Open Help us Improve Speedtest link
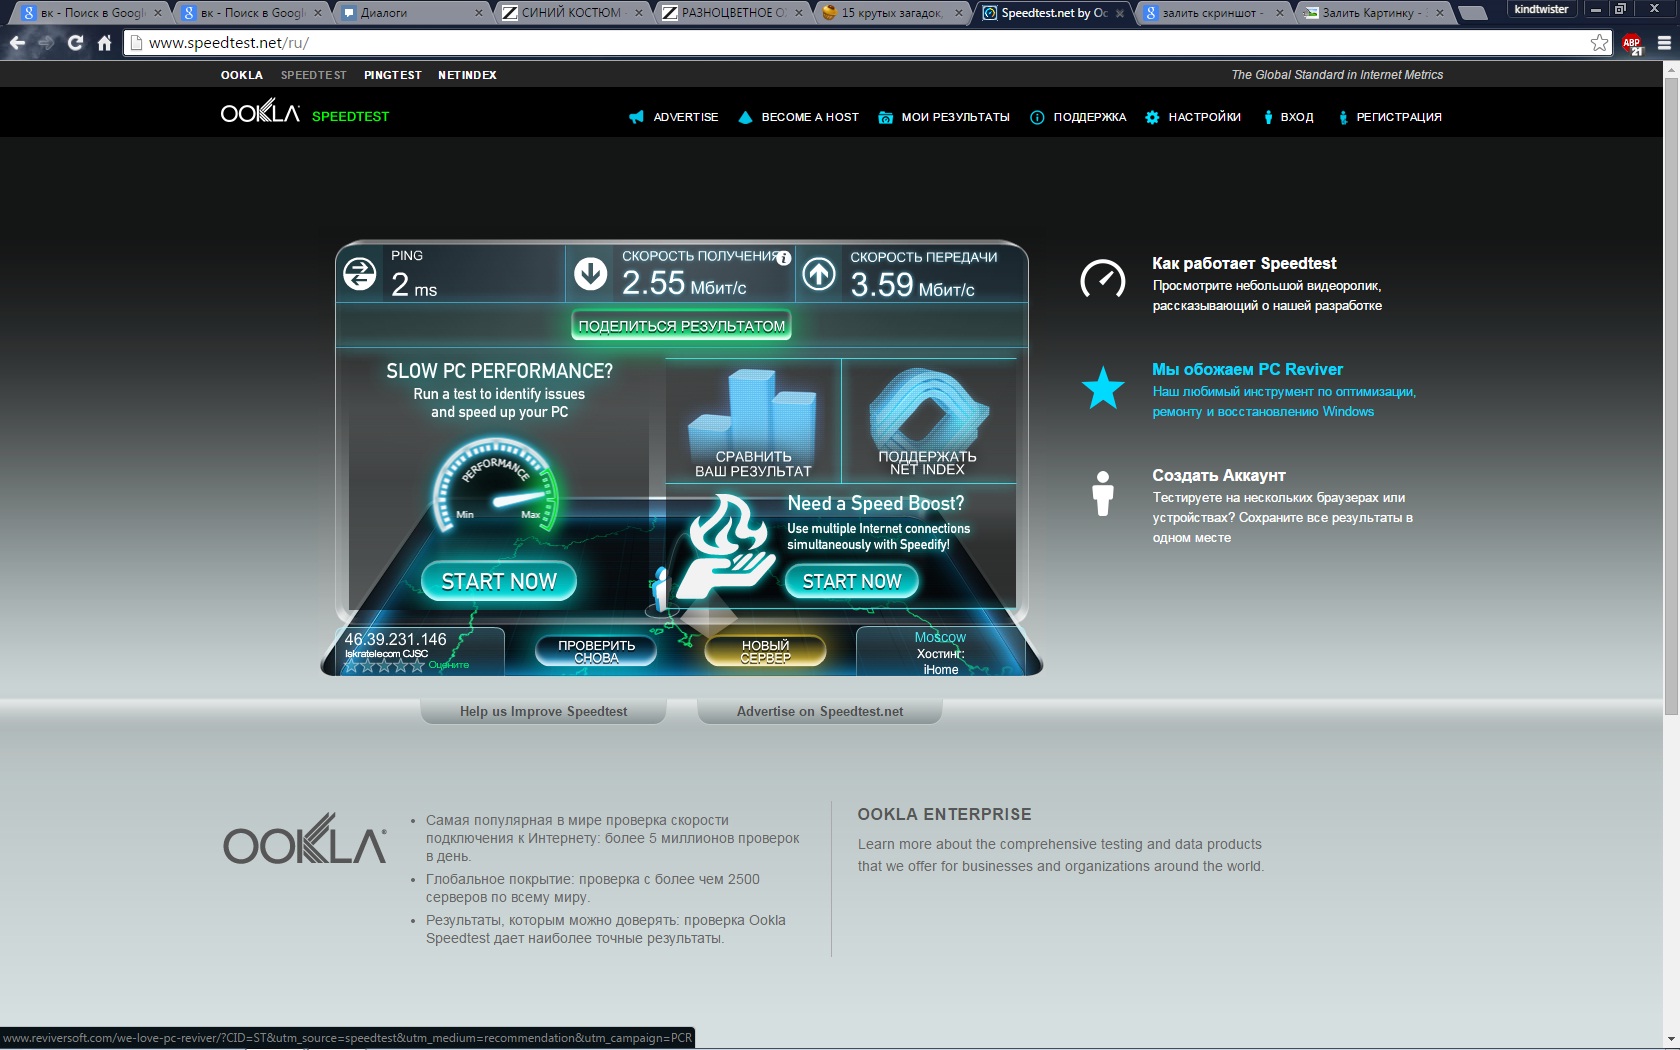Image resolution: width=1680 pixels, height=1050 pixels. [543, 711]
